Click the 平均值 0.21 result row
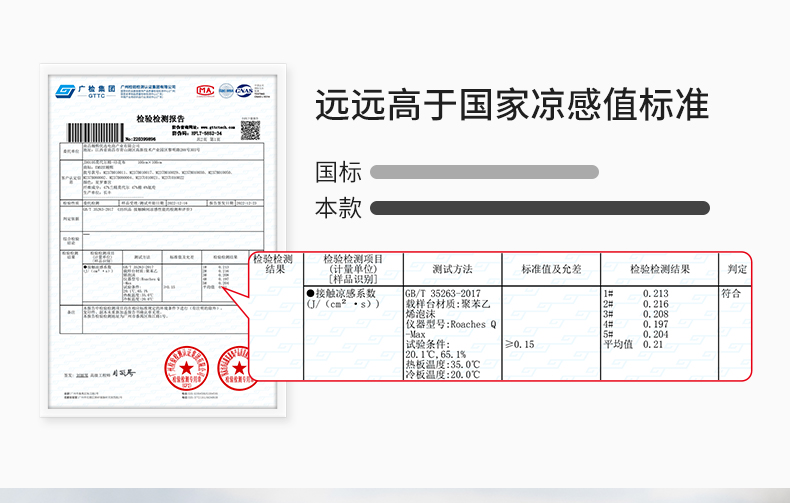 (634, 344)
